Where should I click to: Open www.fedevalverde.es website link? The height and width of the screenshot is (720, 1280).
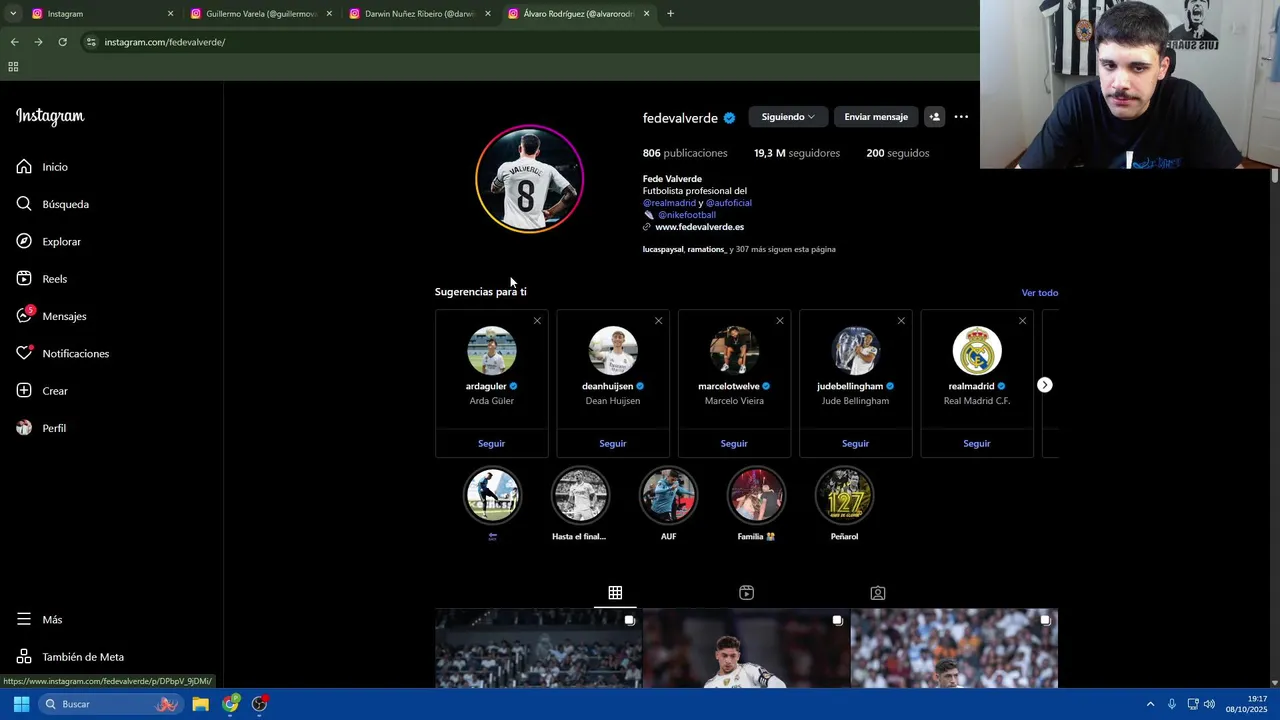[x=699, y=227]
